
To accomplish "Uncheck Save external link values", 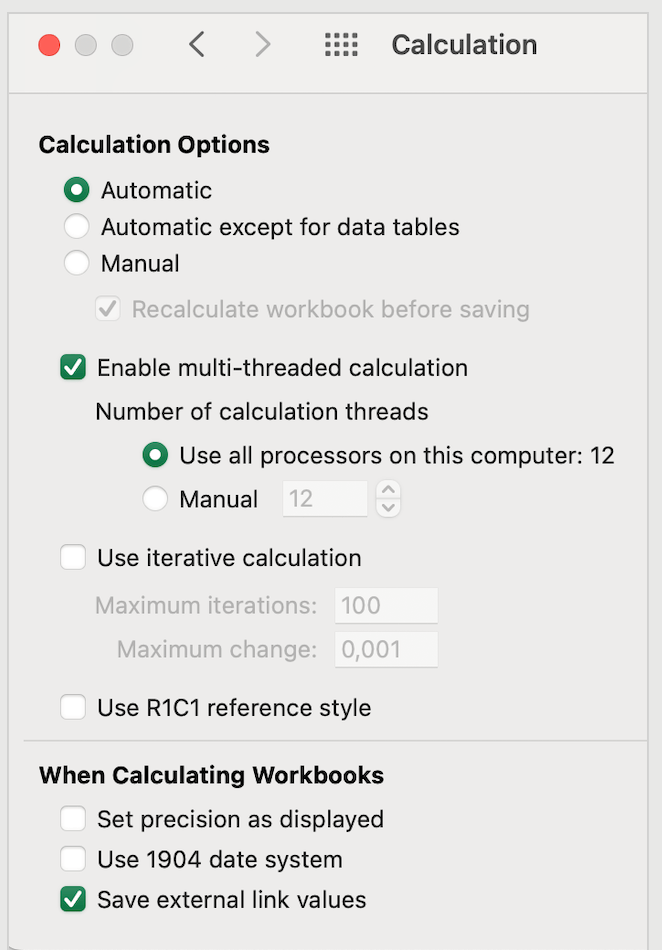I will click(x=73, y=900).
